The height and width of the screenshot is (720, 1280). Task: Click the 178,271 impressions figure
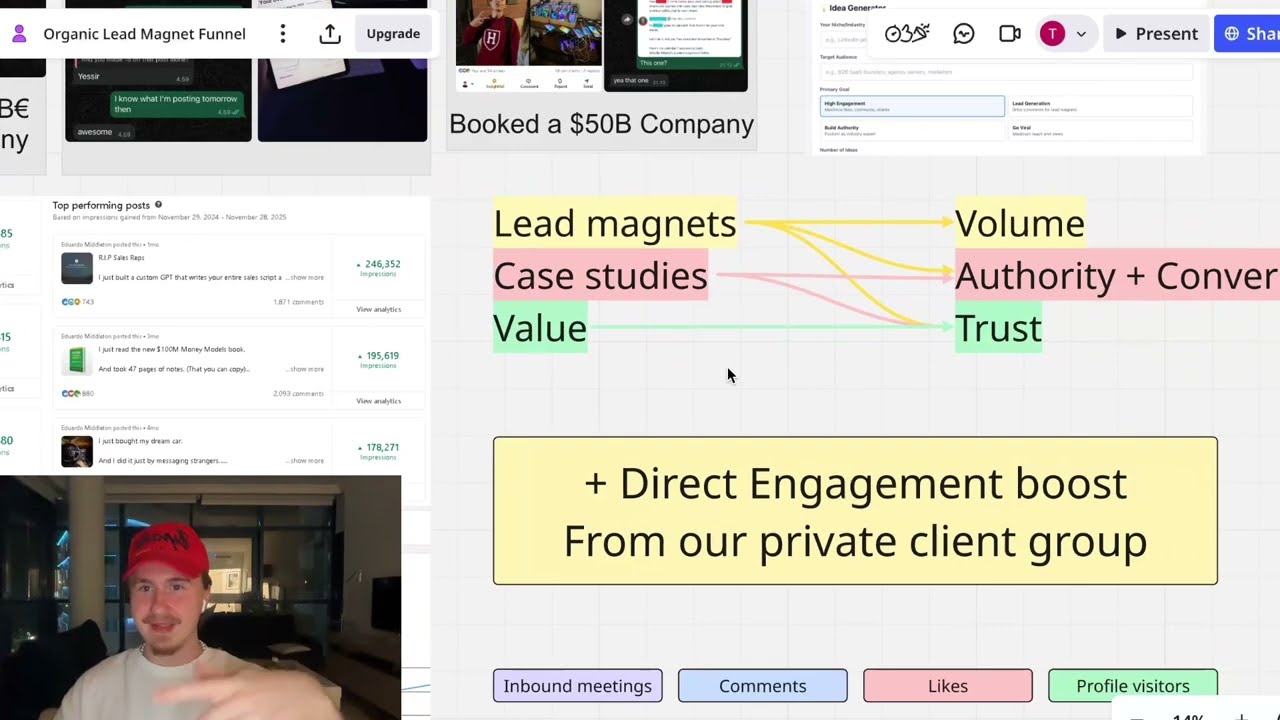tap(382, 448)
